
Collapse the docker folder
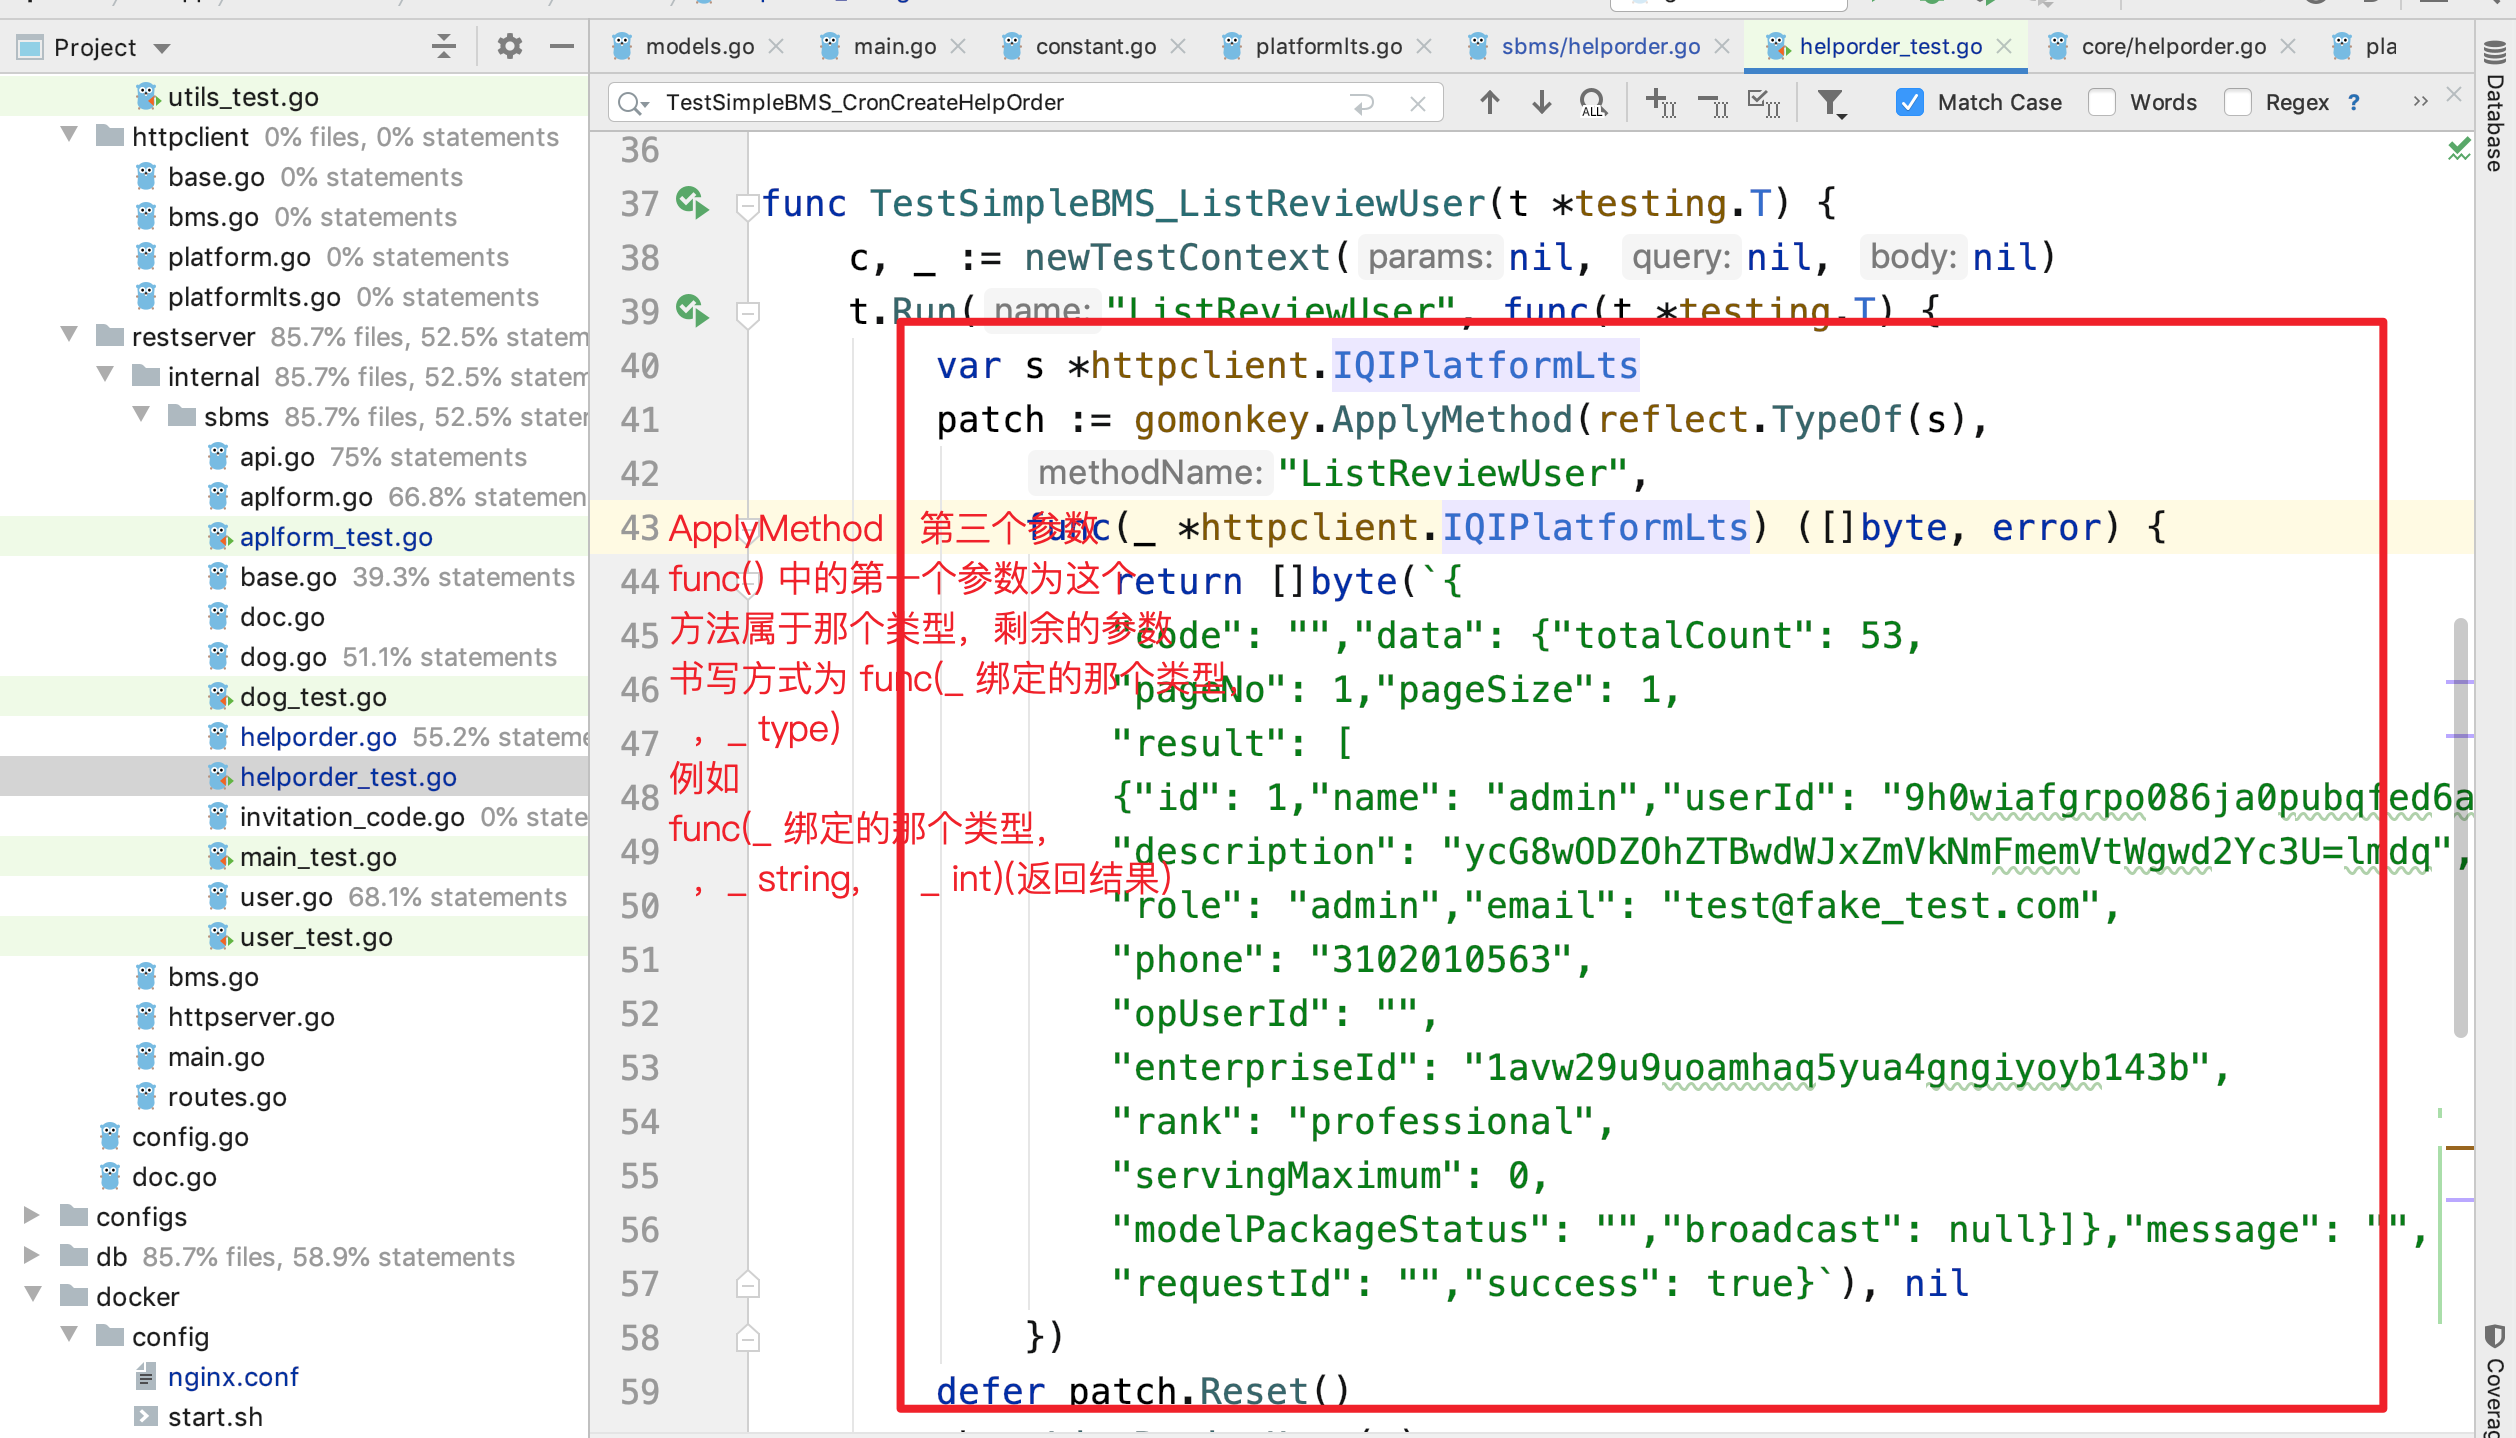(34, 1295)
